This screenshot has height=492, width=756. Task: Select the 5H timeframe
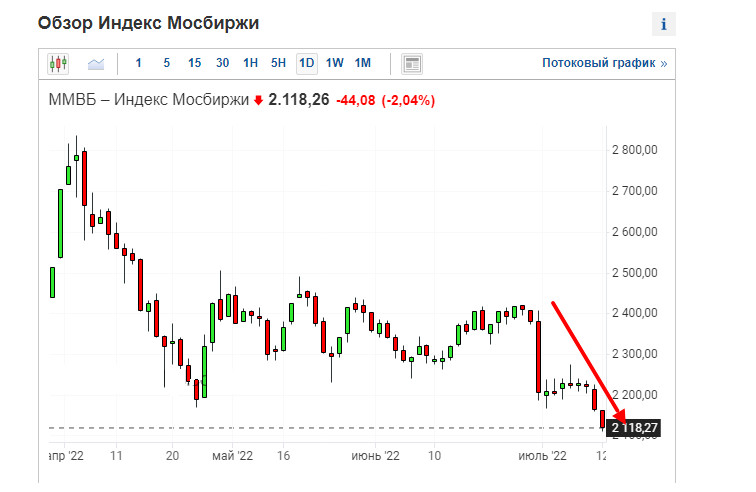tap(278, 63)
